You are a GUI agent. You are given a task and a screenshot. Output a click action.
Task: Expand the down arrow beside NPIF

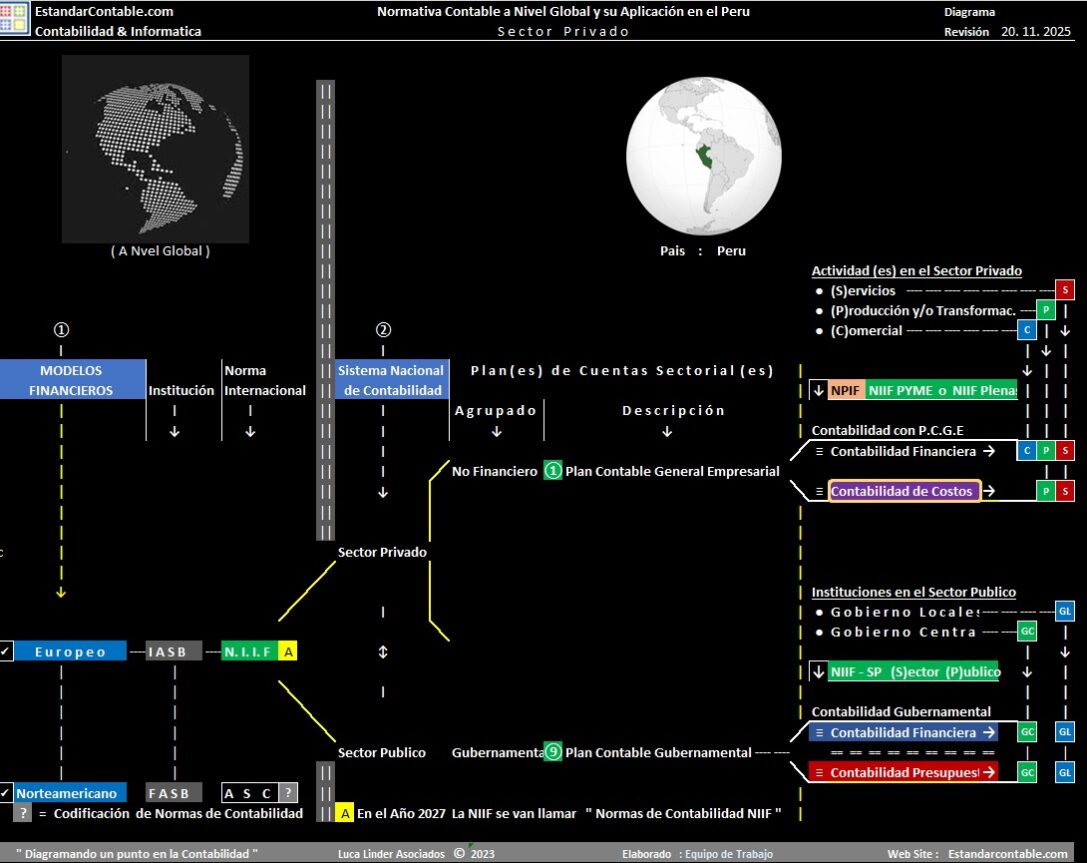(x=818, y=390)
